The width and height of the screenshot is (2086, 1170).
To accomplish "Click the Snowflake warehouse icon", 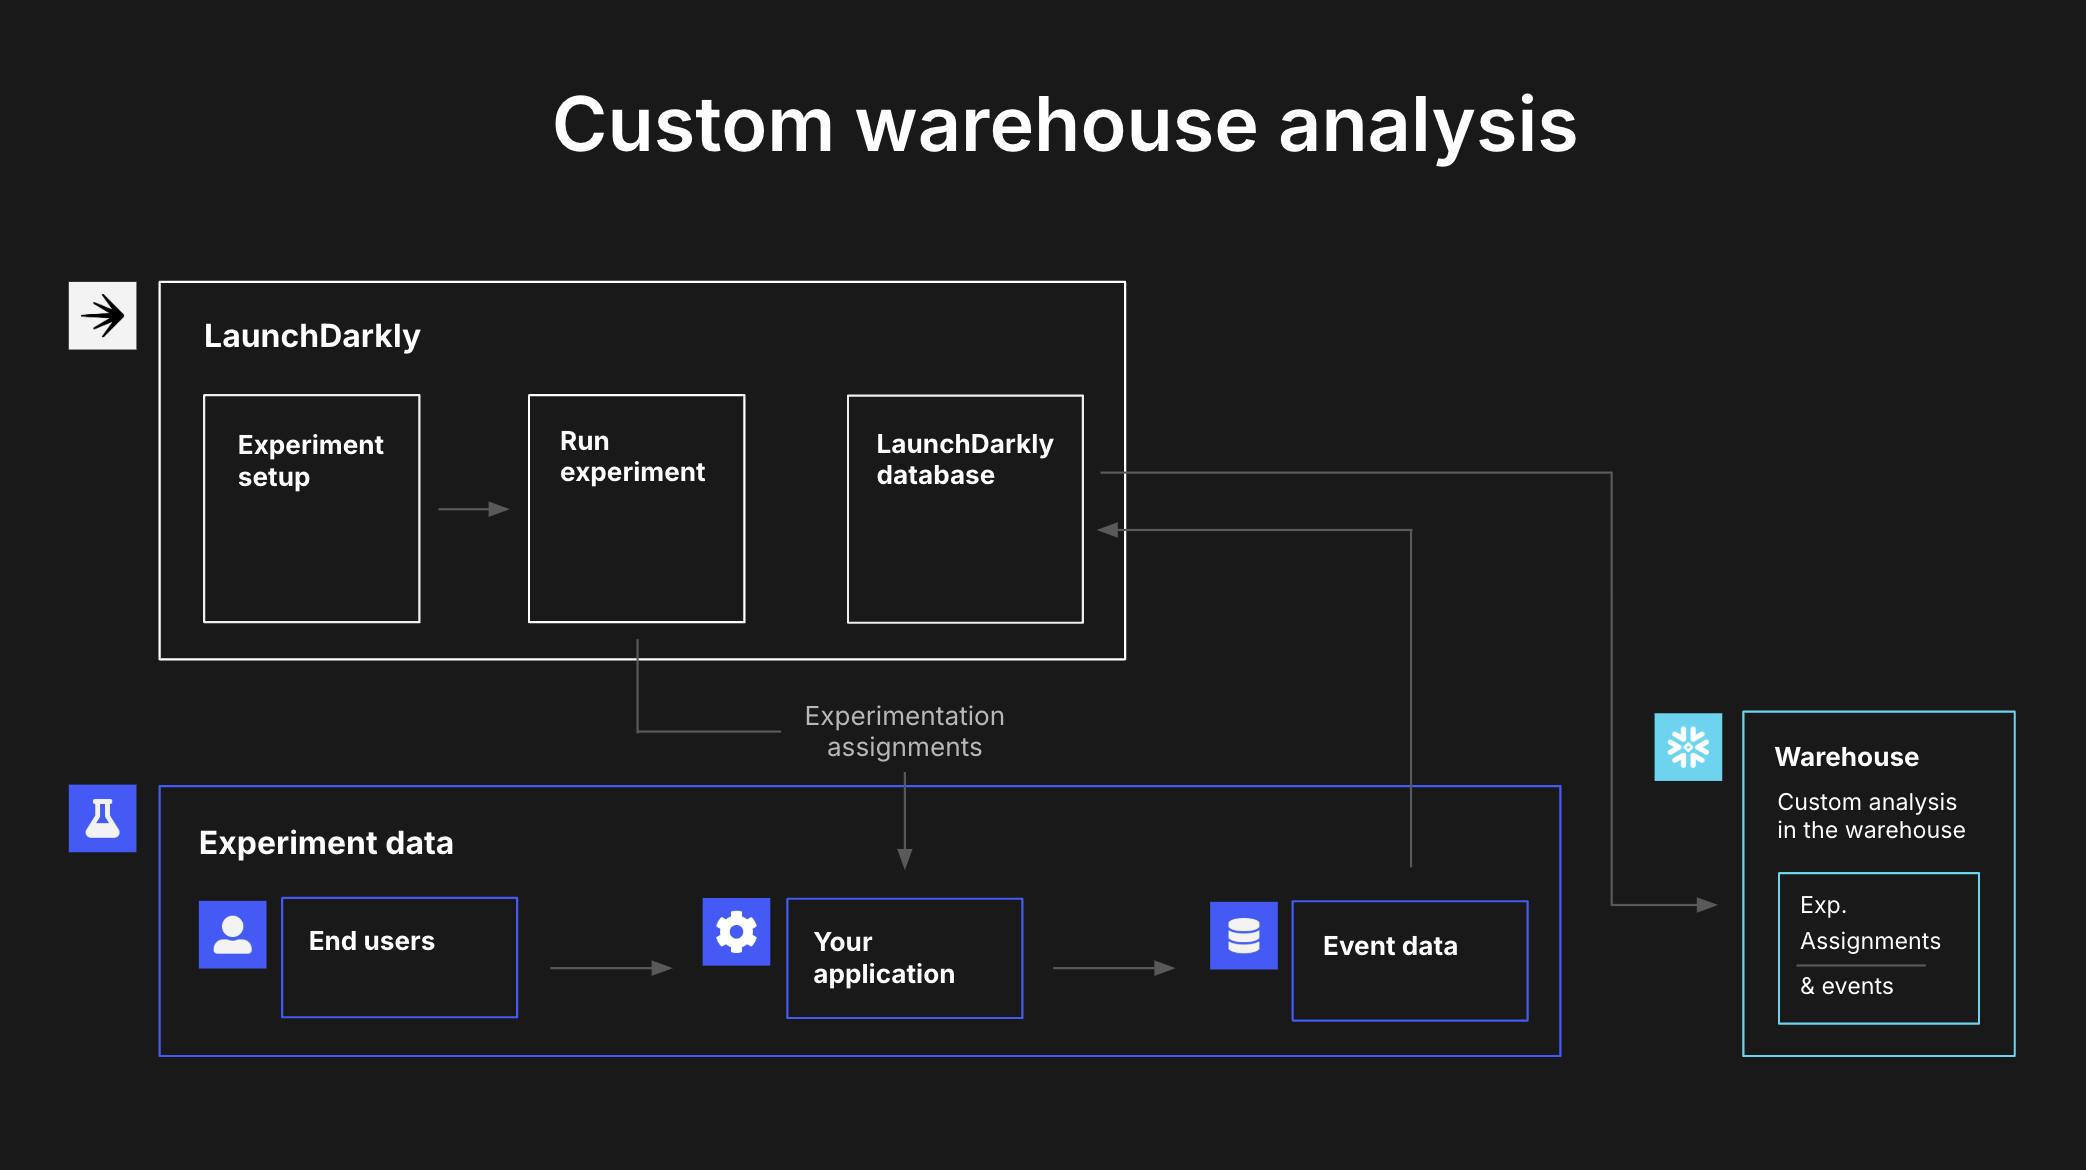I will click(x=1688, y=747).
